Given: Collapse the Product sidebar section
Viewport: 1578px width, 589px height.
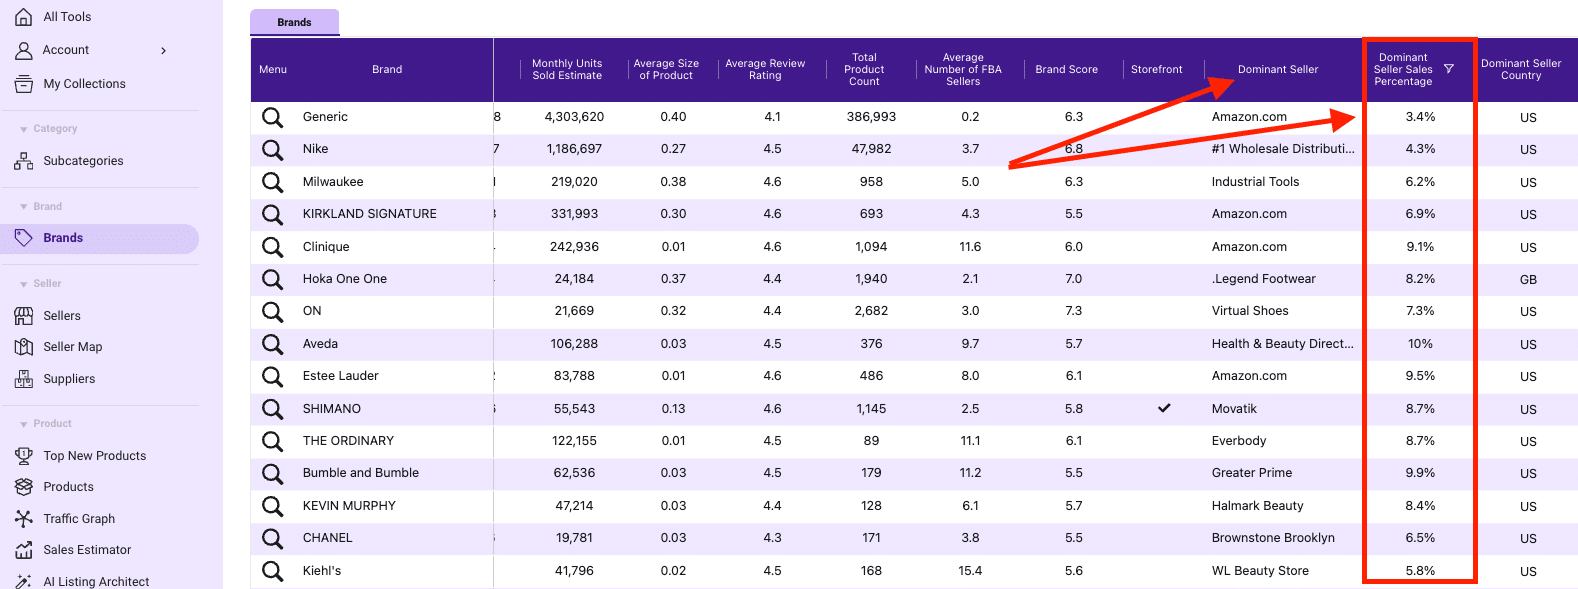Looking at the screenshot, I should pos(24,424).
